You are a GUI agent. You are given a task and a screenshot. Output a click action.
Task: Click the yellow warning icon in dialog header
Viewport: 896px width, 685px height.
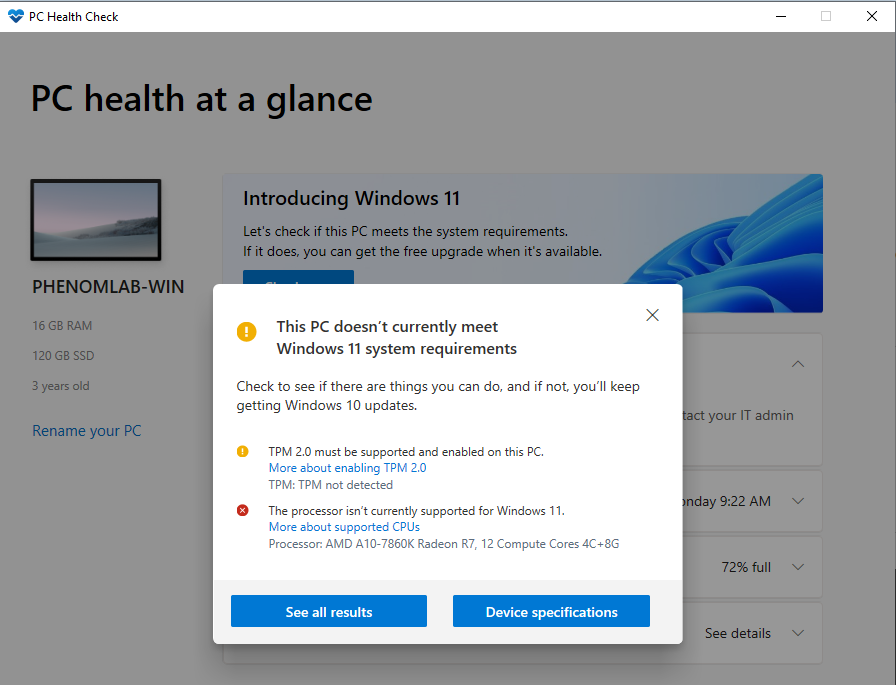[x=246, y=332]
